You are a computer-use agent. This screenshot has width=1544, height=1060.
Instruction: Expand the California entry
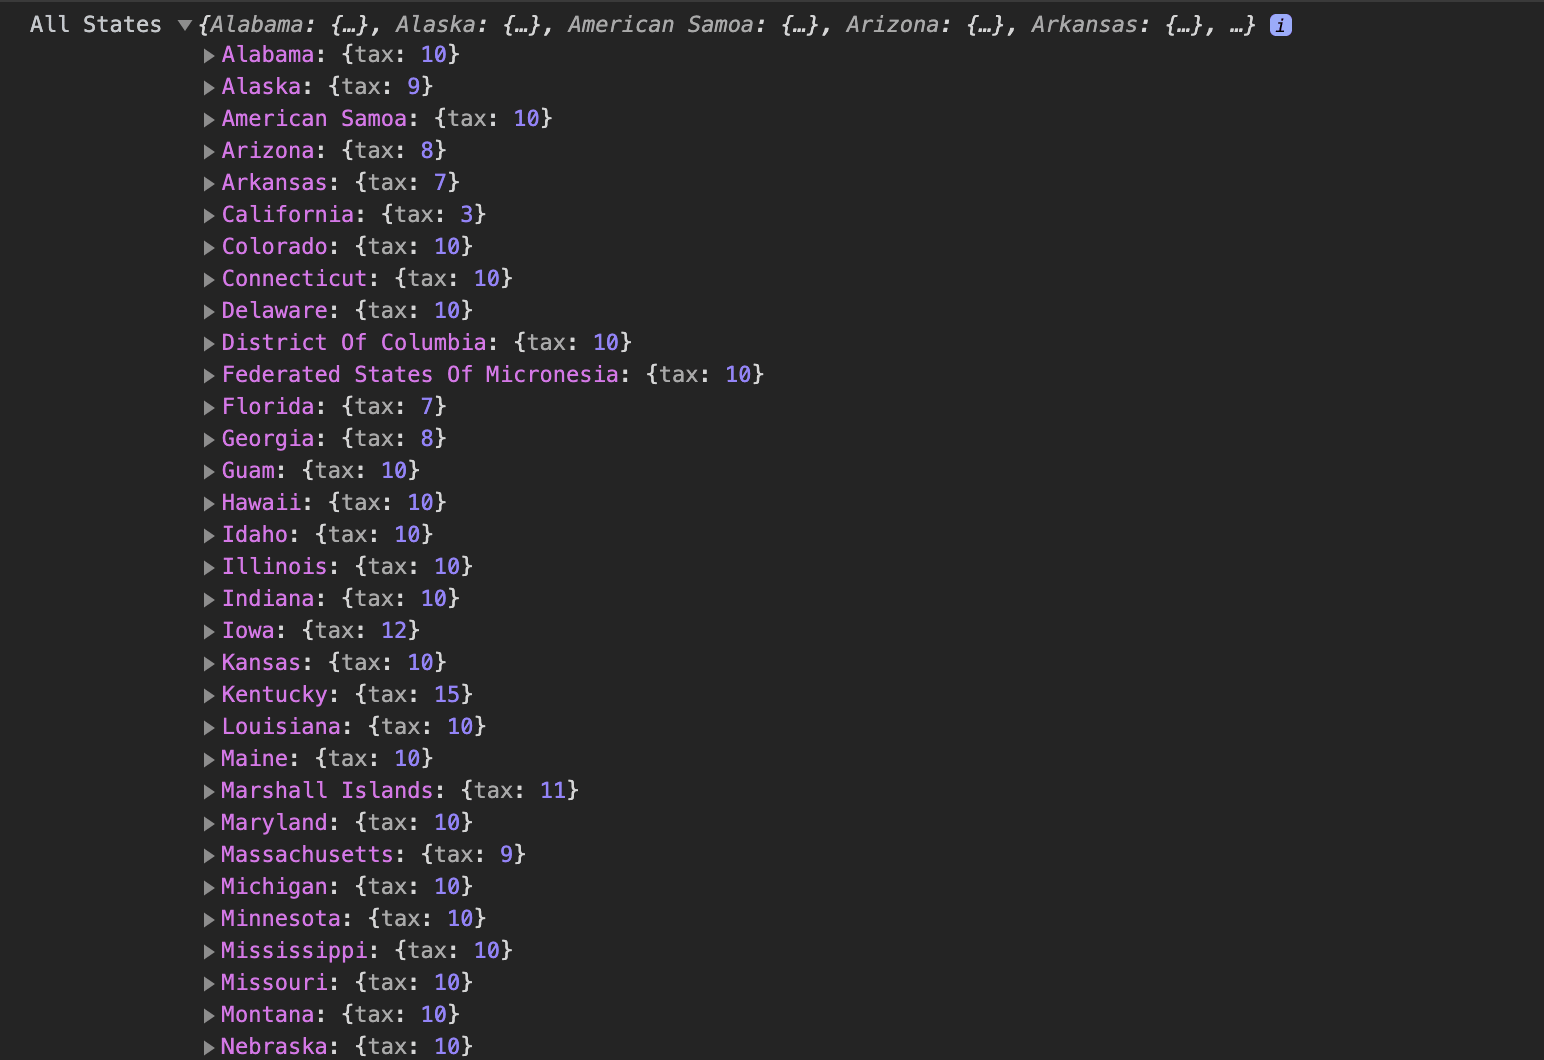point(209,216)
